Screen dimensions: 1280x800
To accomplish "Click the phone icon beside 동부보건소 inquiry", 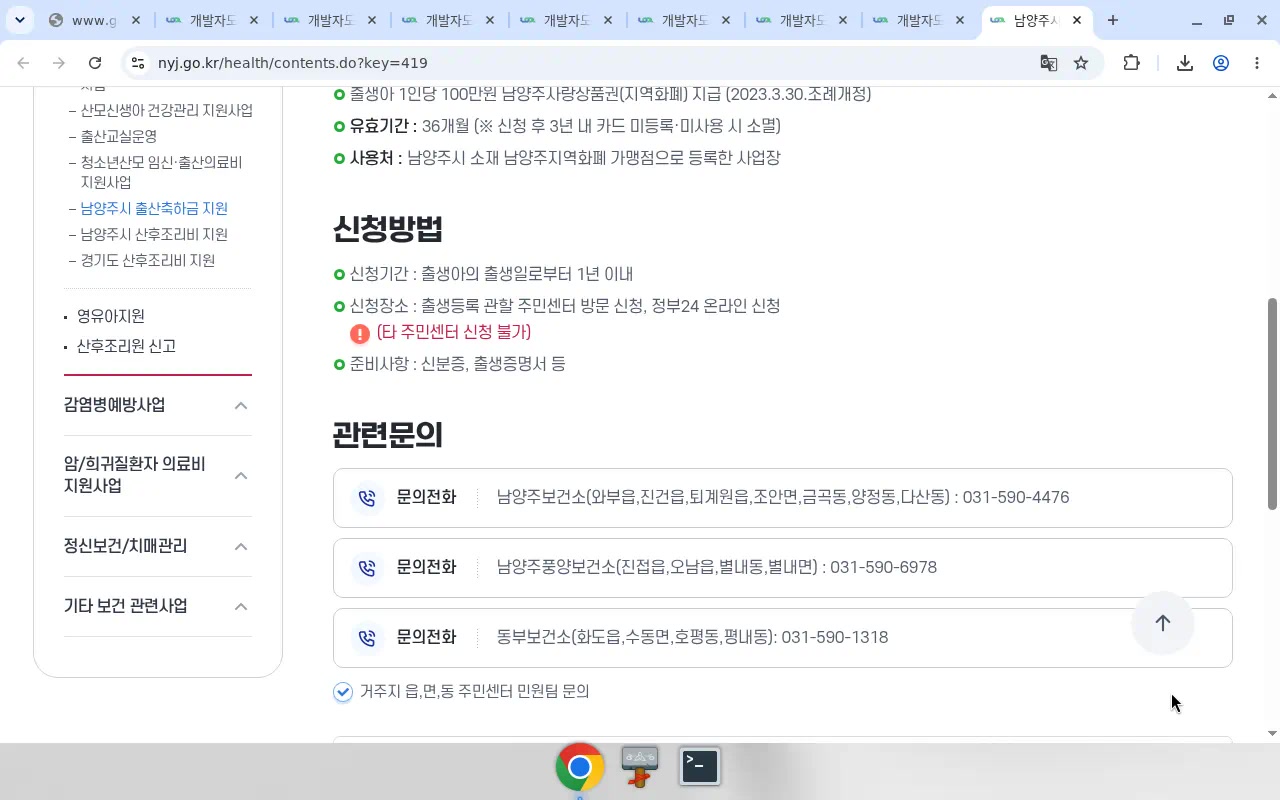I will tap(367, 637).
